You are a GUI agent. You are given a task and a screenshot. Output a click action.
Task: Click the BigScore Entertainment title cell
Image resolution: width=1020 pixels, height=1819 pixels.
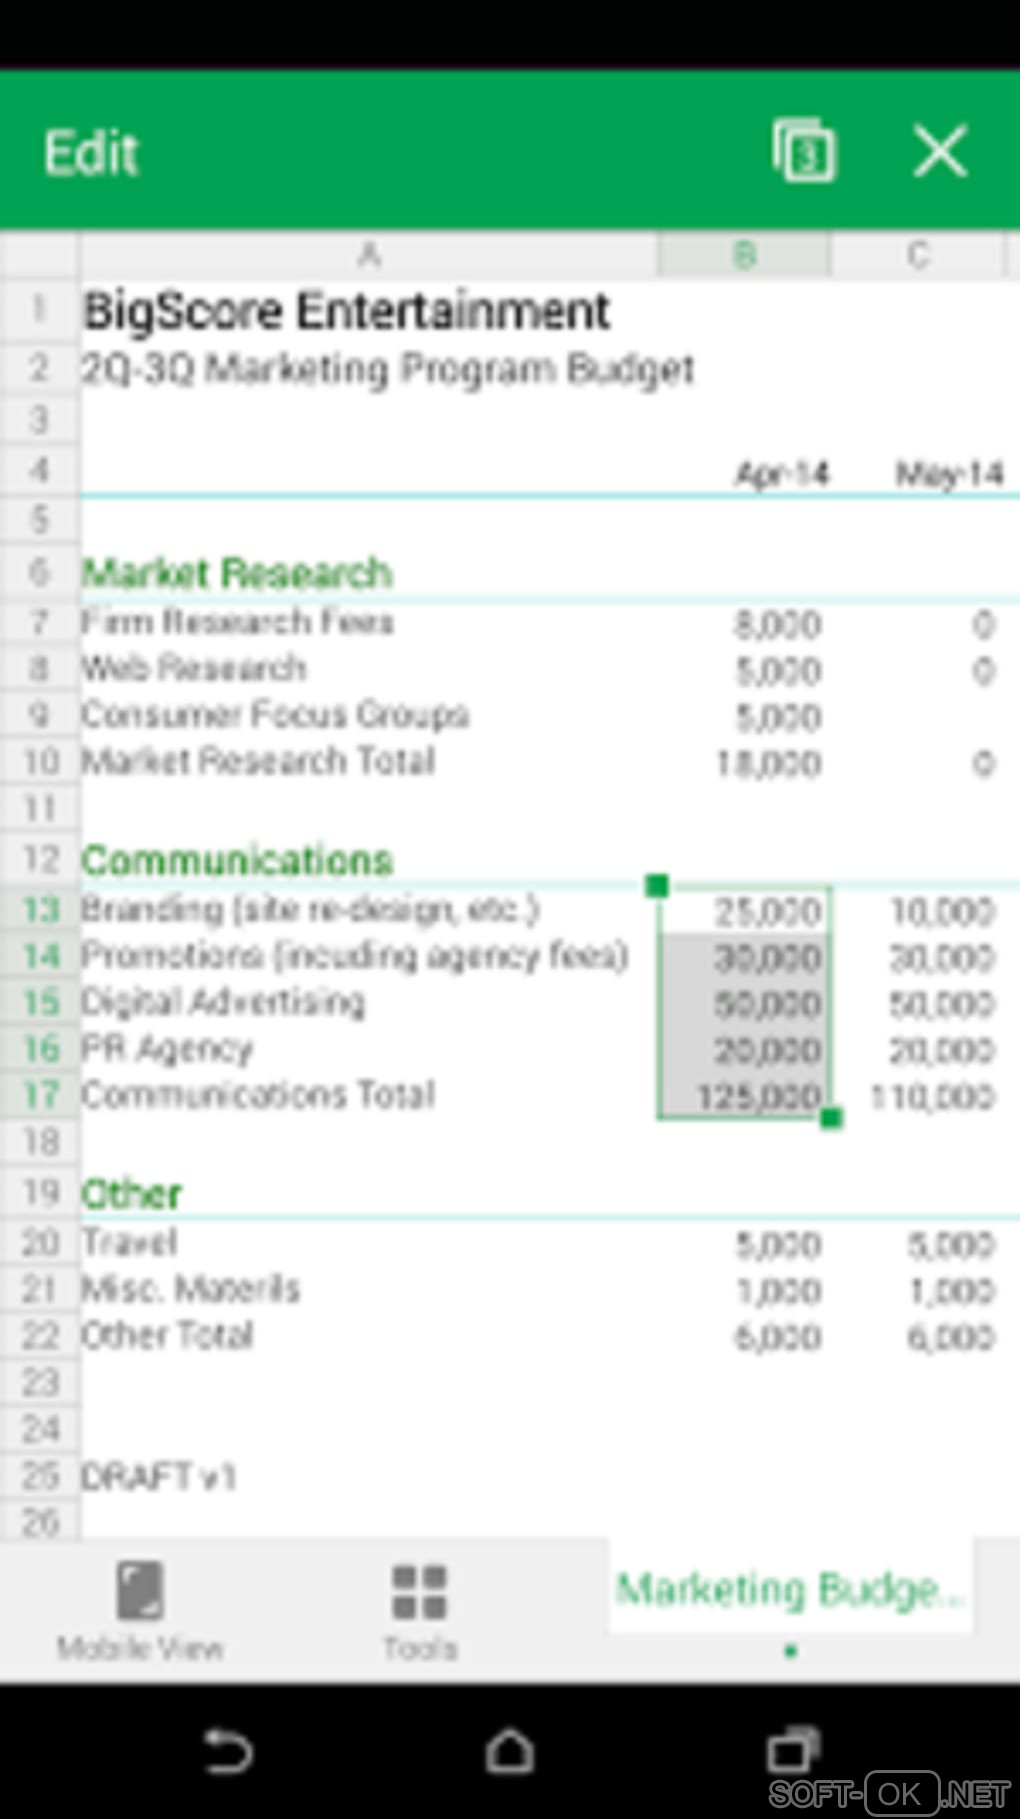pyautogui.click(x=346, y=311)
